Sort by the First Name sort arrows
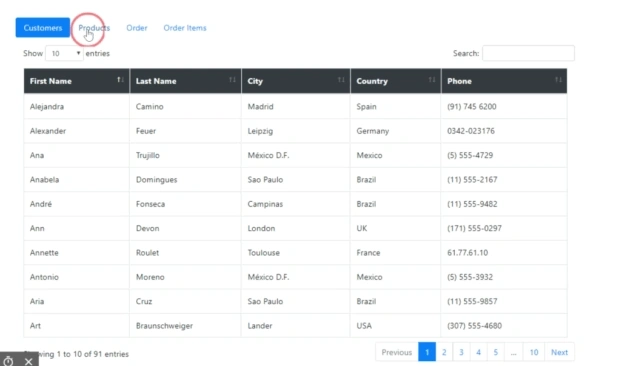Screen dimensions: 639x366 (120, 80)
